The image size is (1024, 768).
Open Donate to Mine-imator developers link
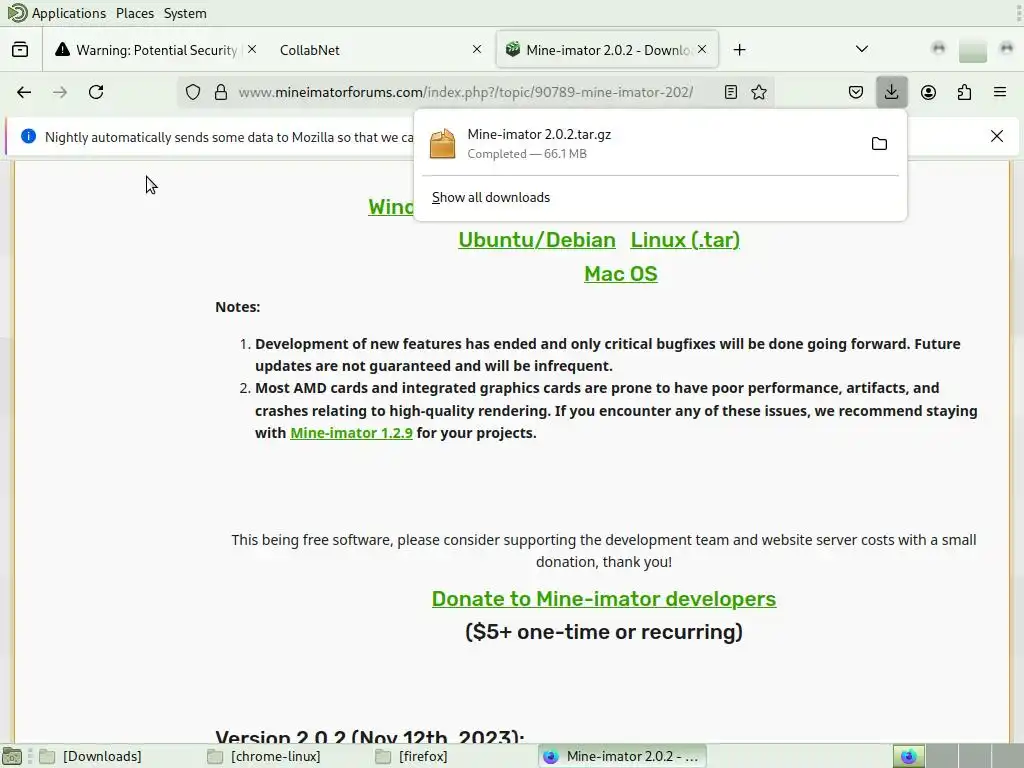(x=603, y=599)
